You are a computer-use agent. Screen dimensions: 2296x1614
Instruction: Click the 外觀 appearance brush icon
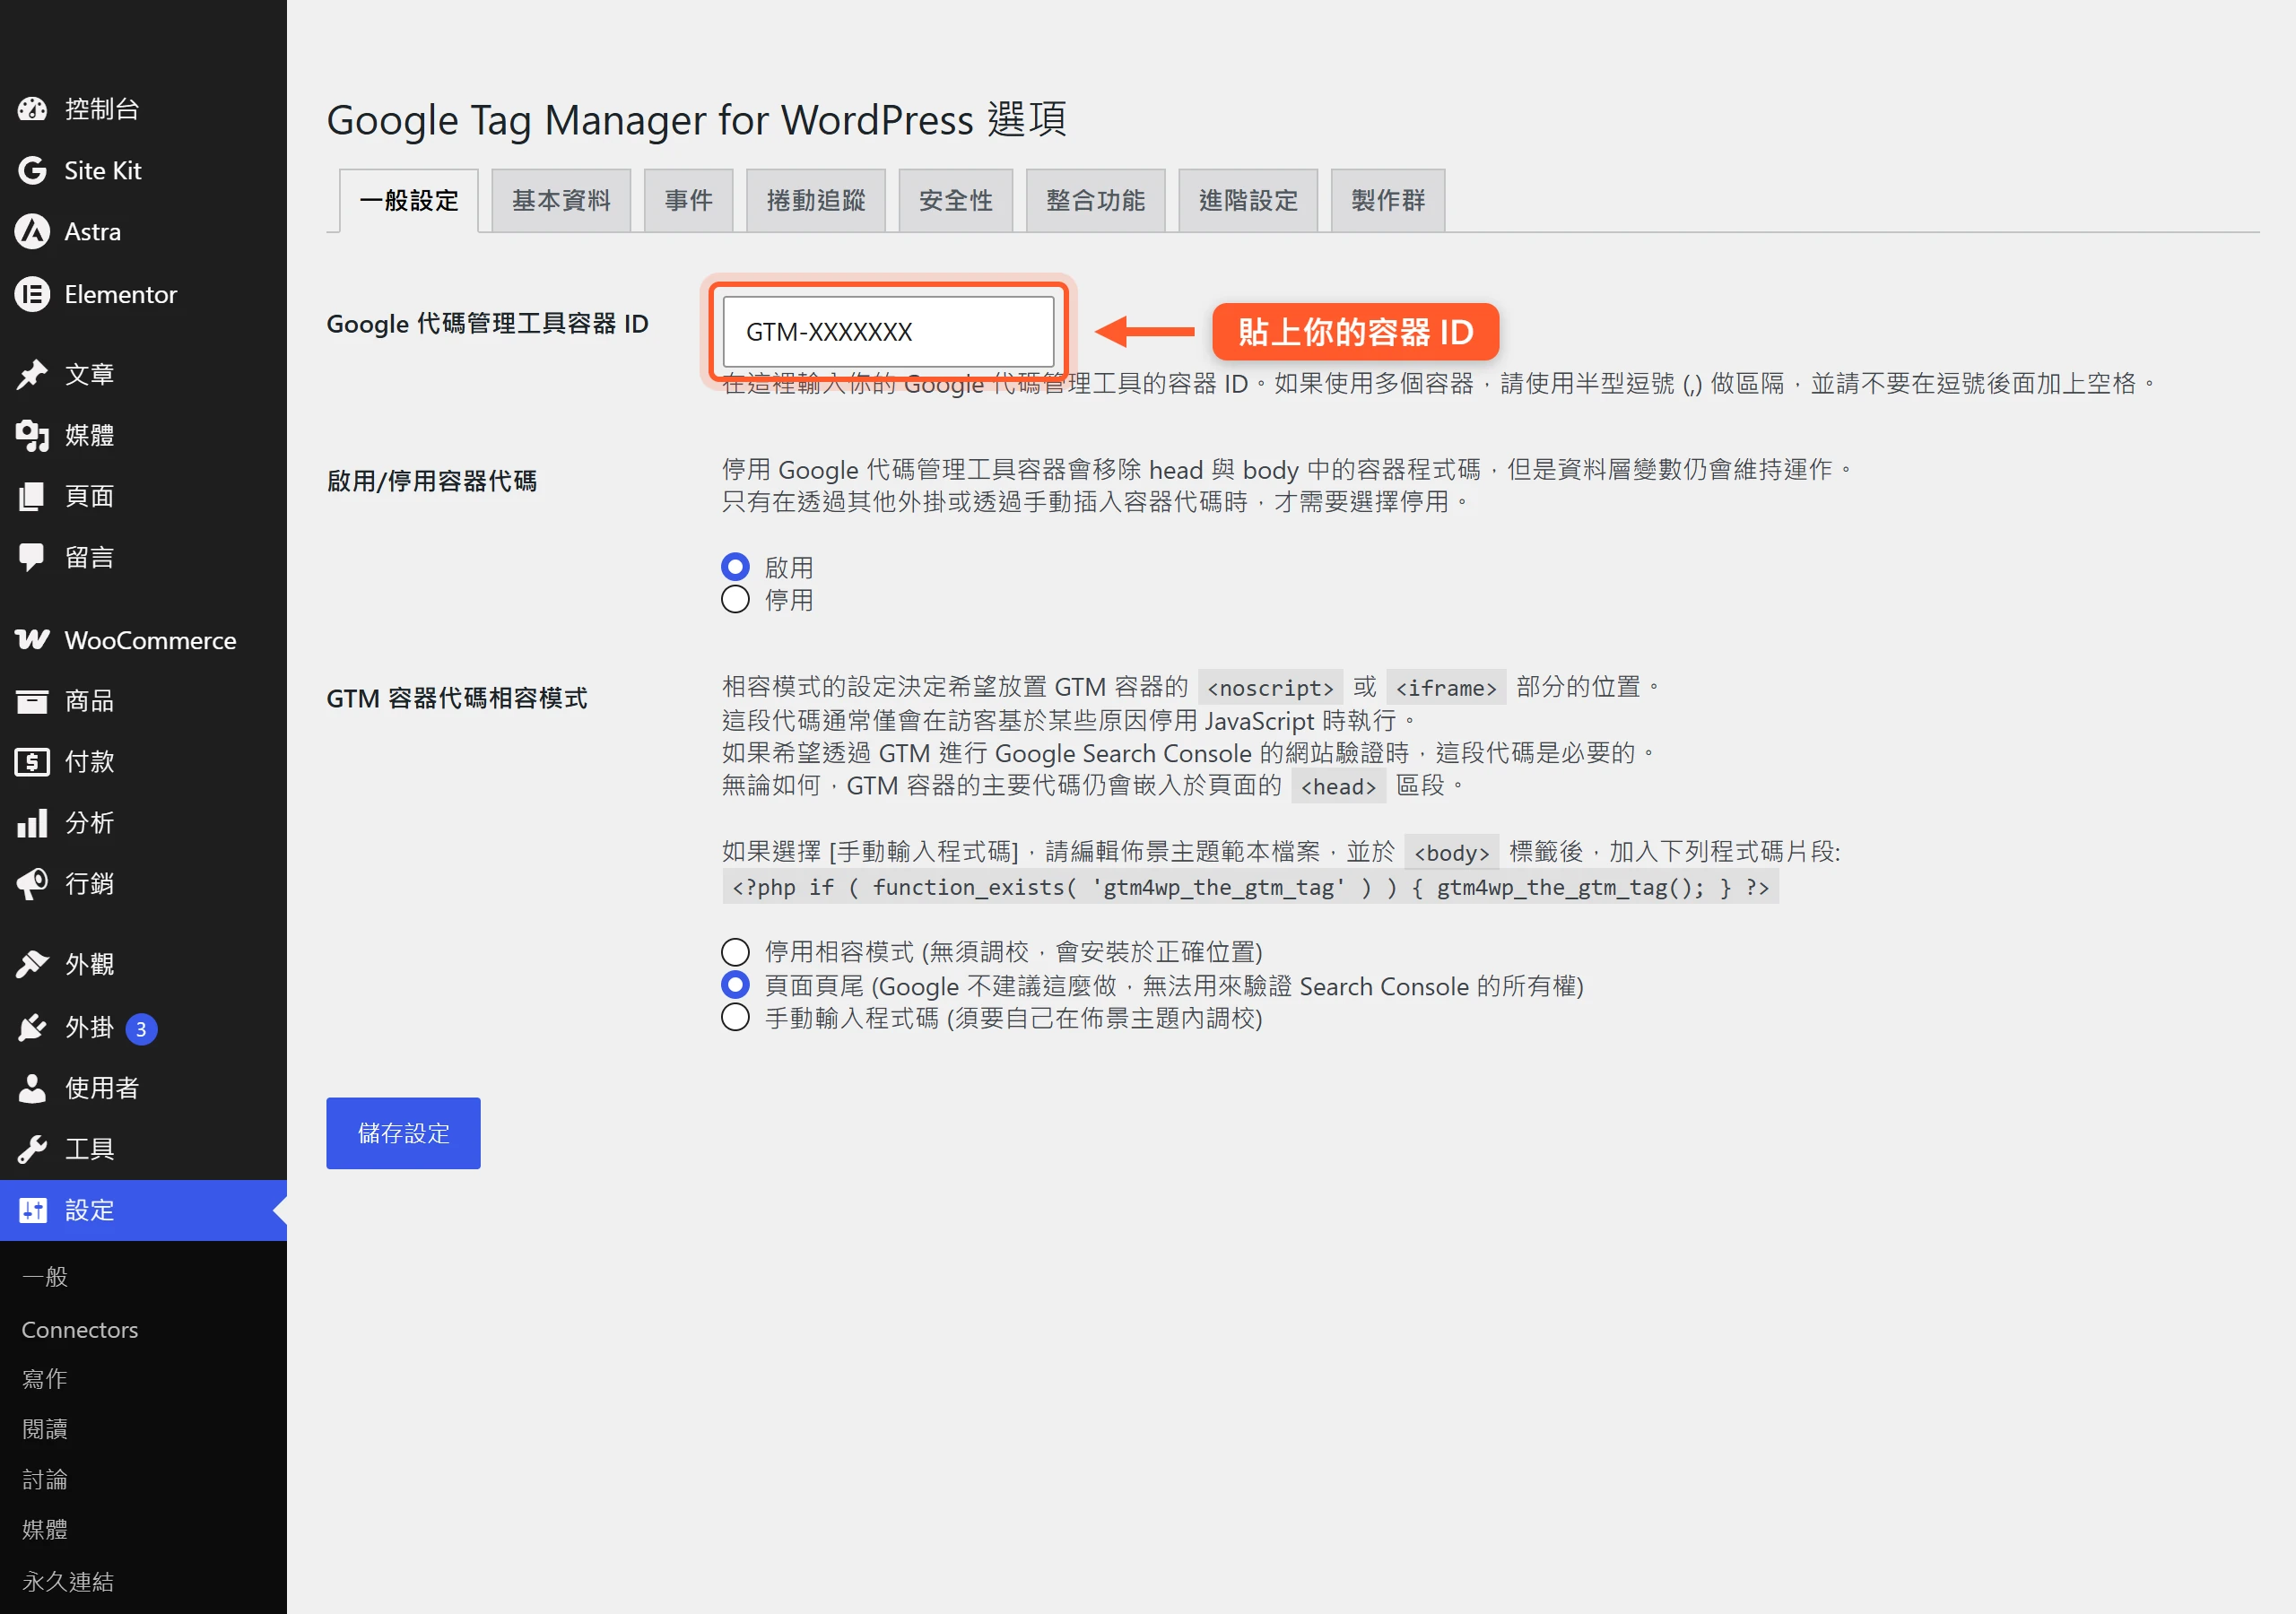pos(32,965)
